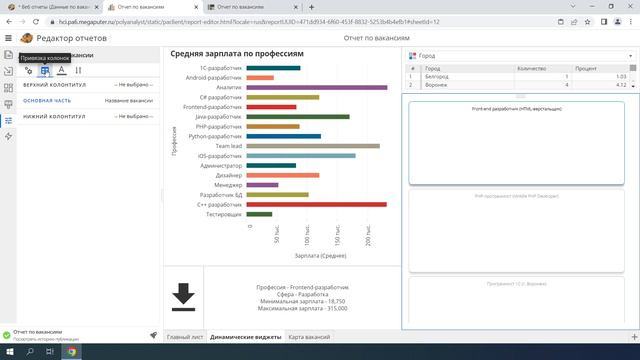Open the sorting arrows tool
640x360 pixels.
pyautogui.click(x=78, y=71)
